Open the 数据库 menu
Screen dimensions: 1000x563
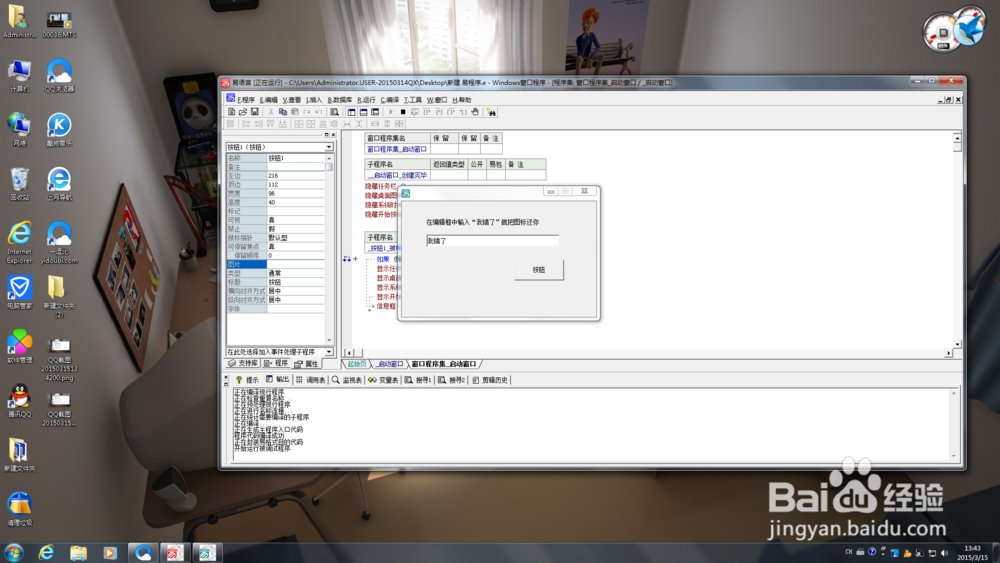click(x=340, y=99)
